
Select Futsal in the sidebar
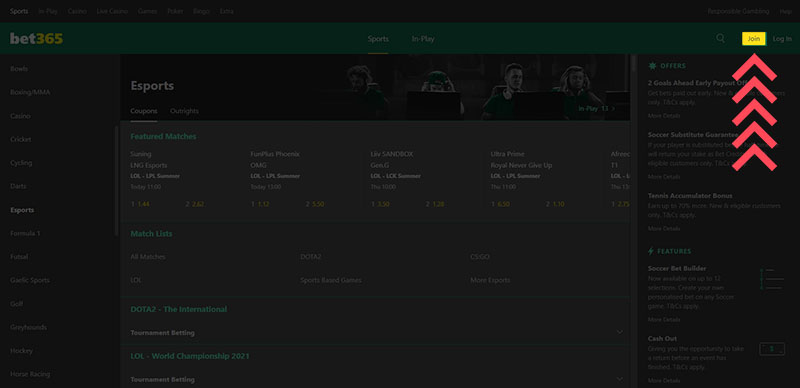coord(19,257)
